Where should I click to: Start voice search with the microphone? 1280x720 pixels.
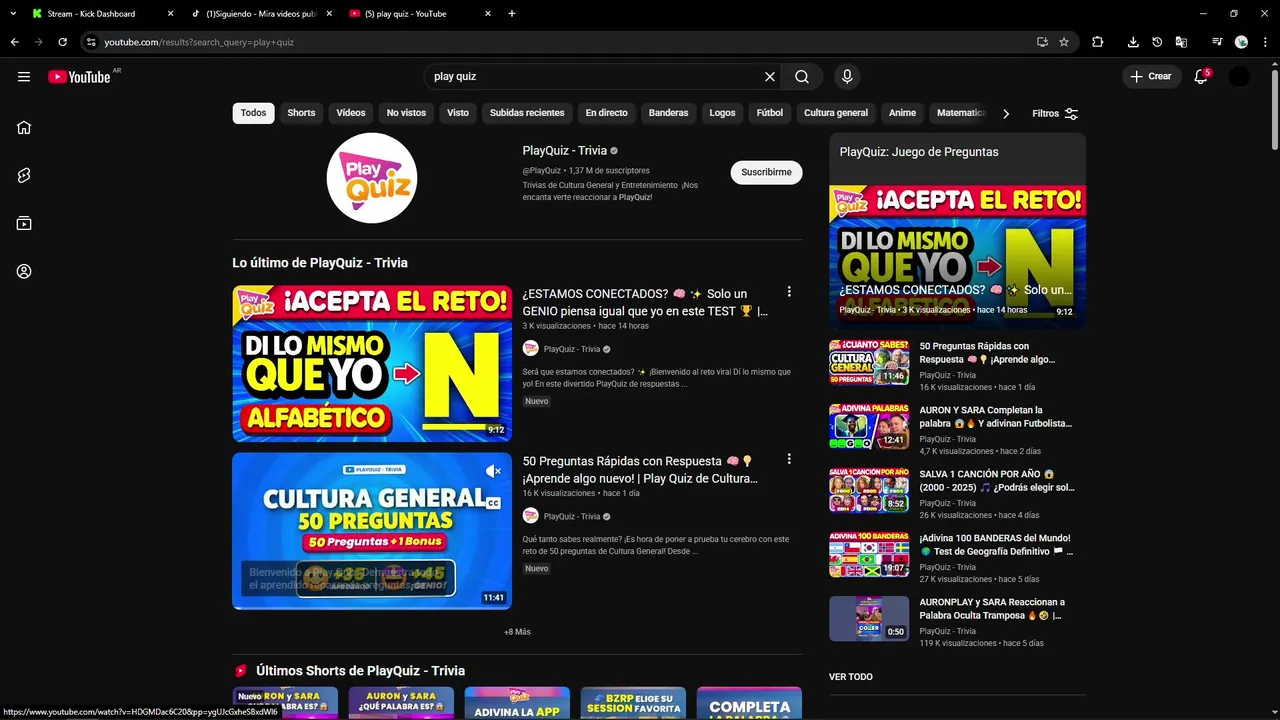coord(847,77)
